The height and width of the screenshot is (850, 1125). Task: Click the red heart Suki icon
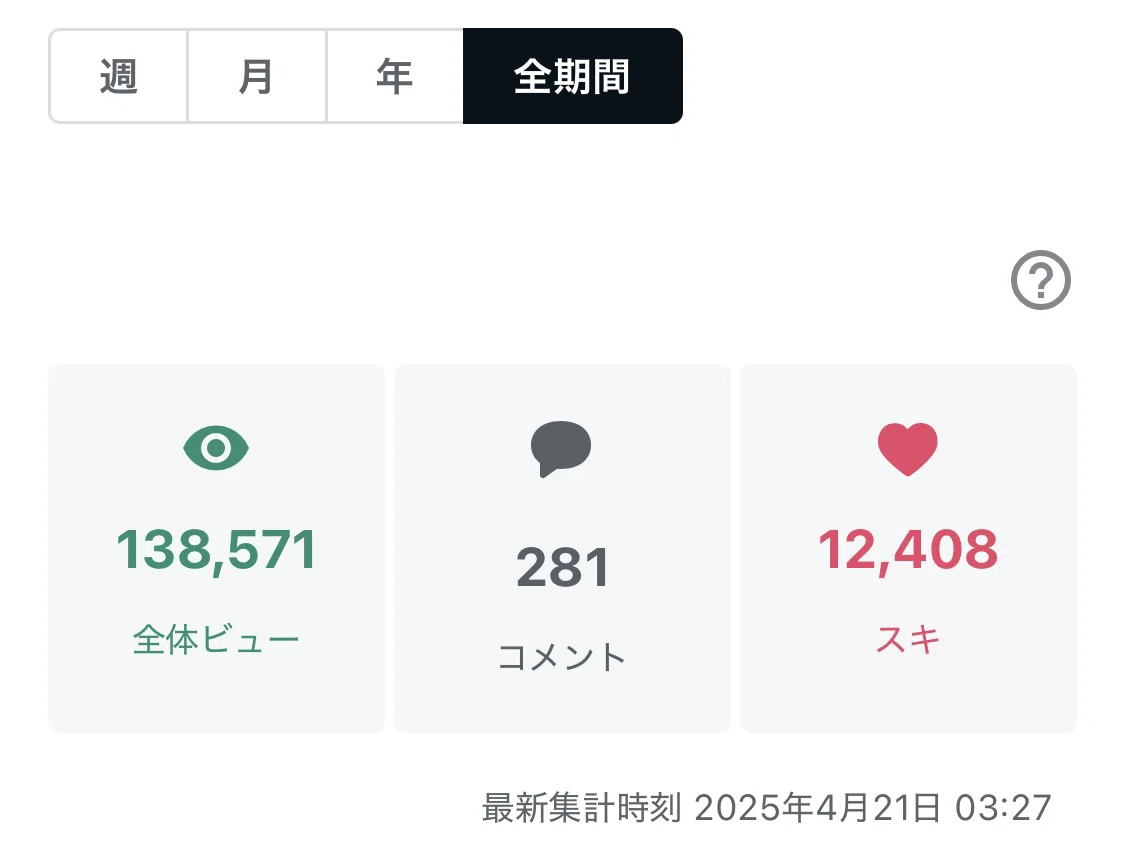click(908, 450)
